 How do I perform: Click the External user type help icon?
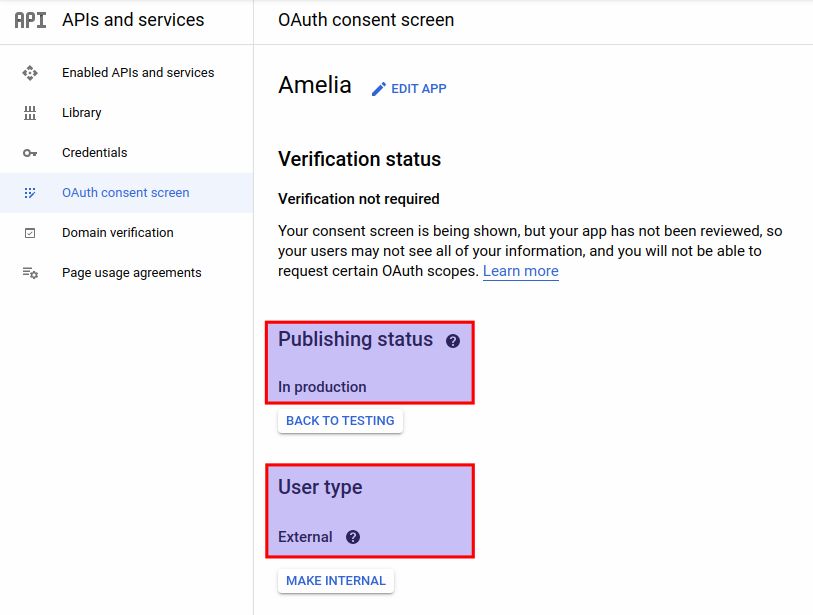(x=352, y=537)
